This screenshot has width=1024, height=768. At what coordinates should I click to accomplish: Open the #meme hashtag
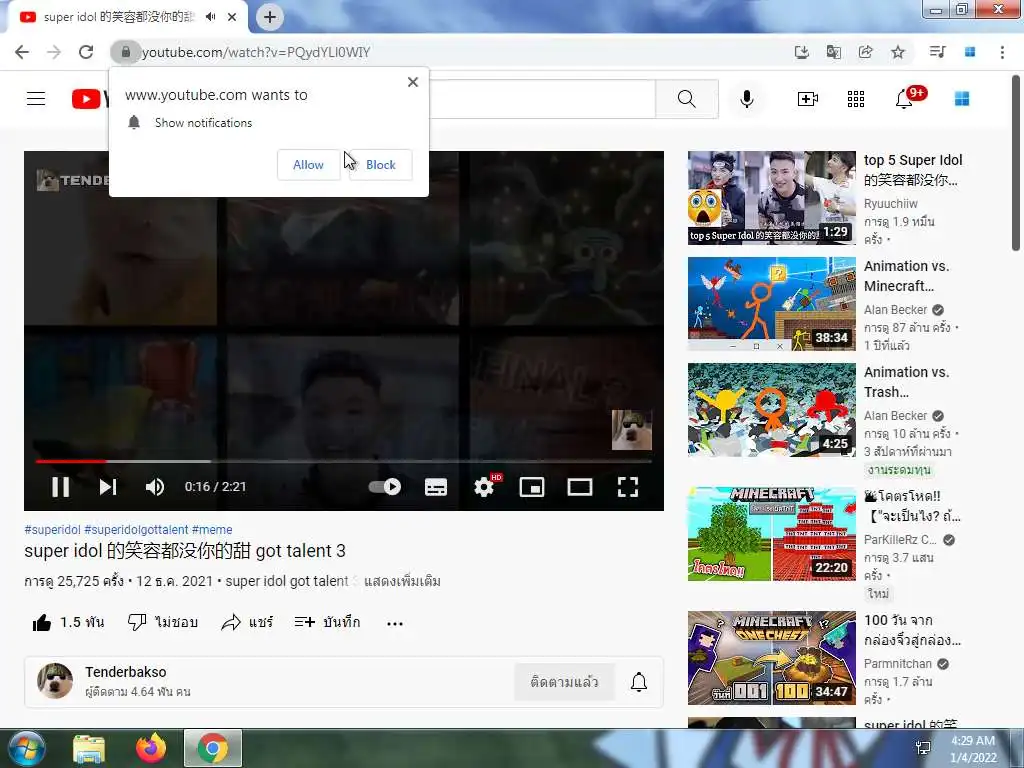[212, 530]
